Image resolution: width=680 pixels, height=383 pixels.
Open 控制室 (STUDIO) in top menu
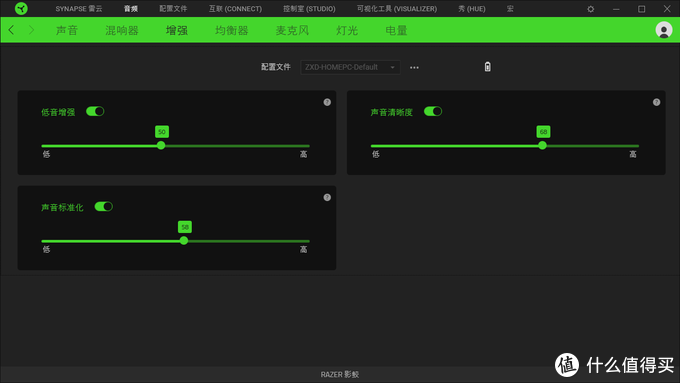309,9
